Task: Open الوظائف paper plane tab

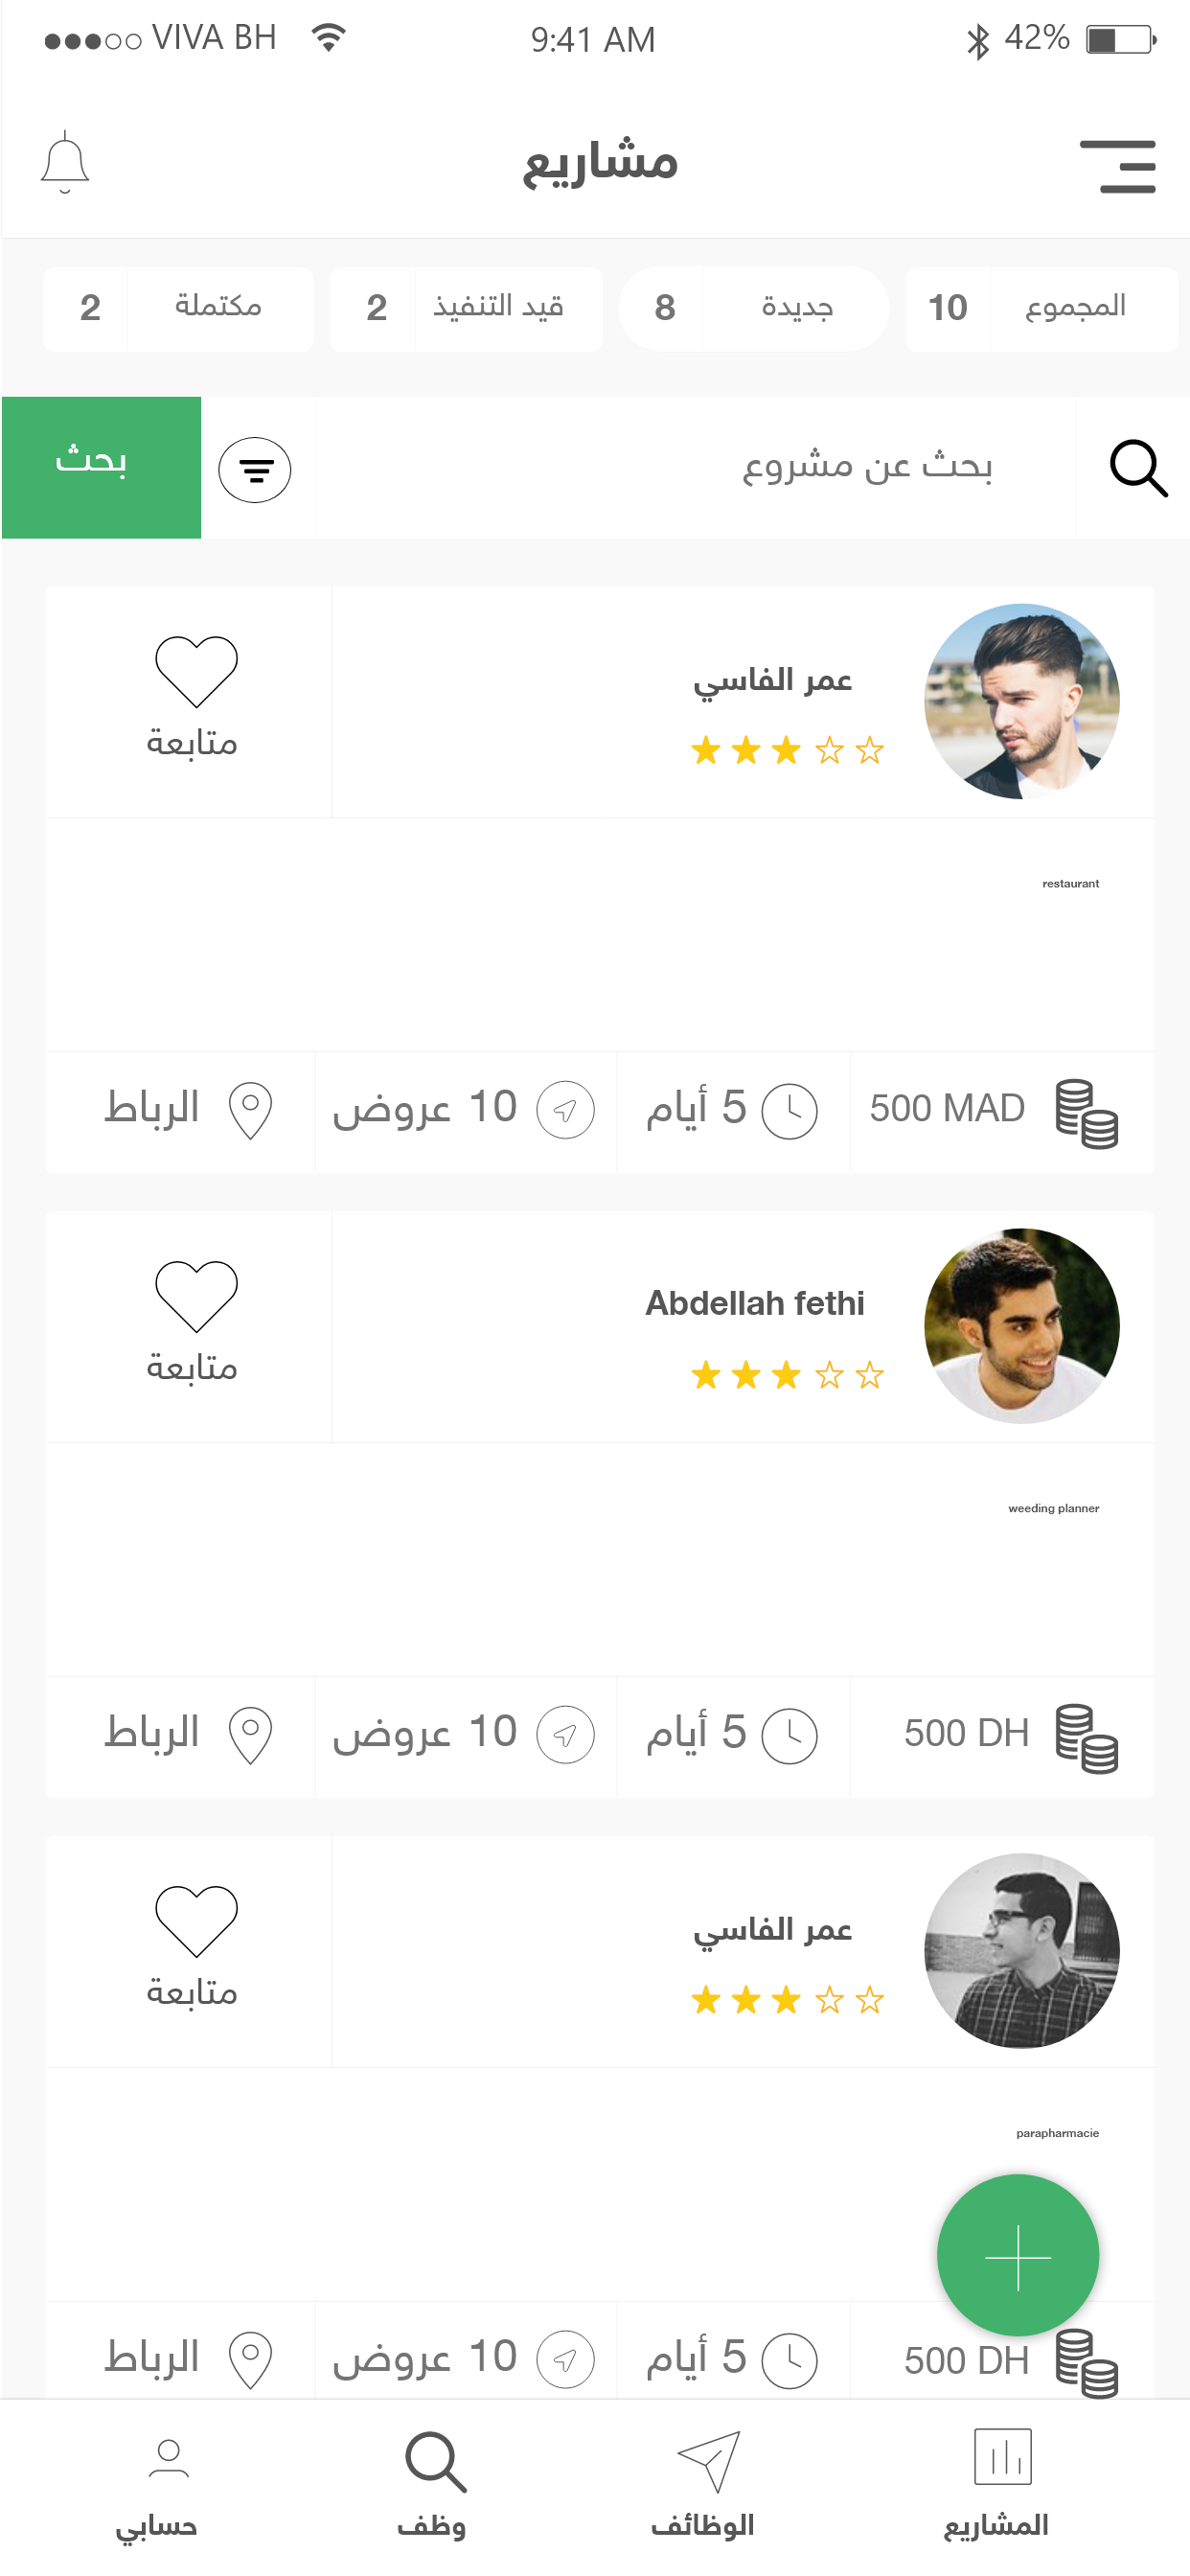Action: point(708,2462)
